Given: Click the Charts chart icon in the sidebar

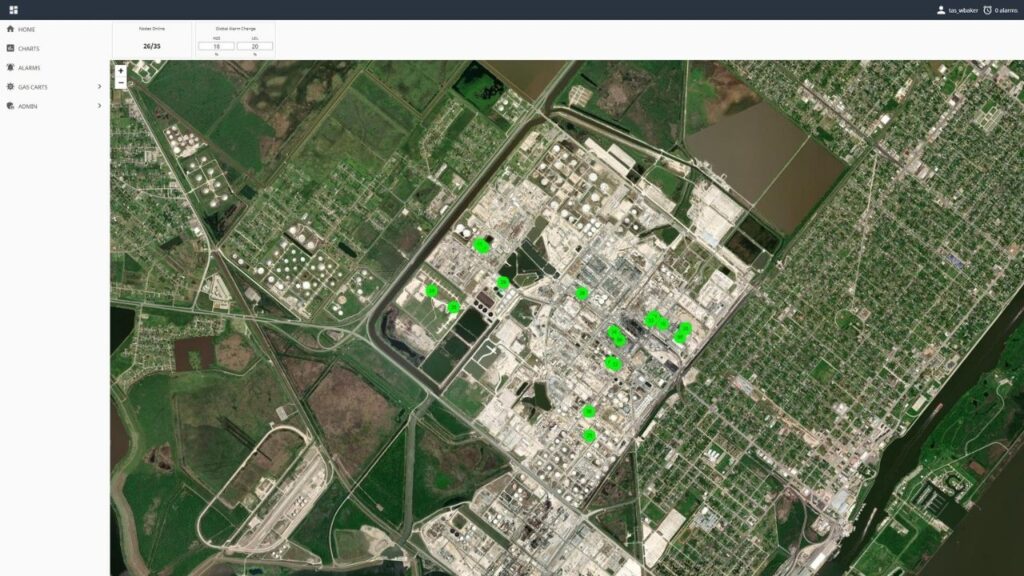Looking at the screenshot, I should [x=10, y=48].
